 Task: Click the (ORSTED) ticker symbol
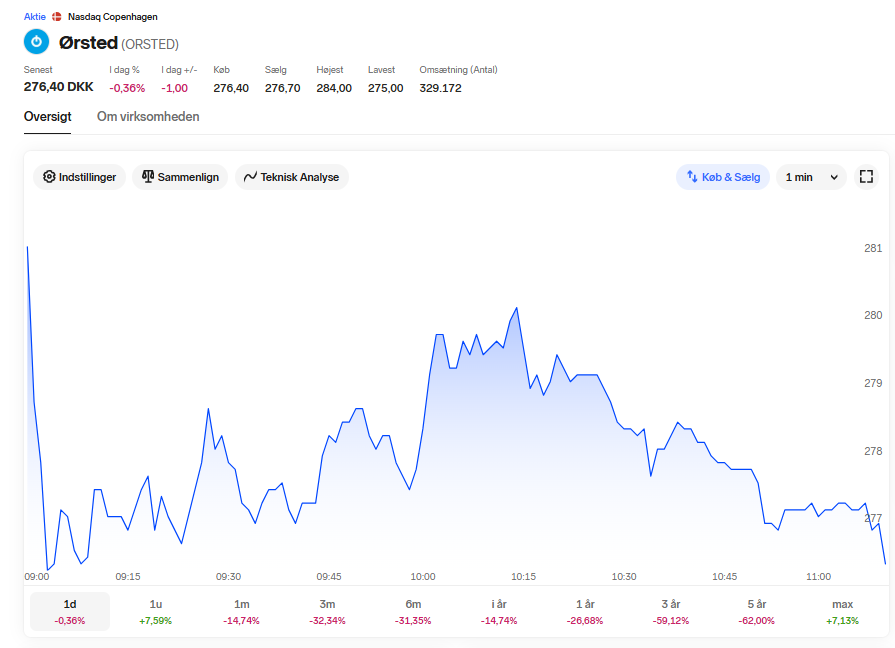pos(150,45)
